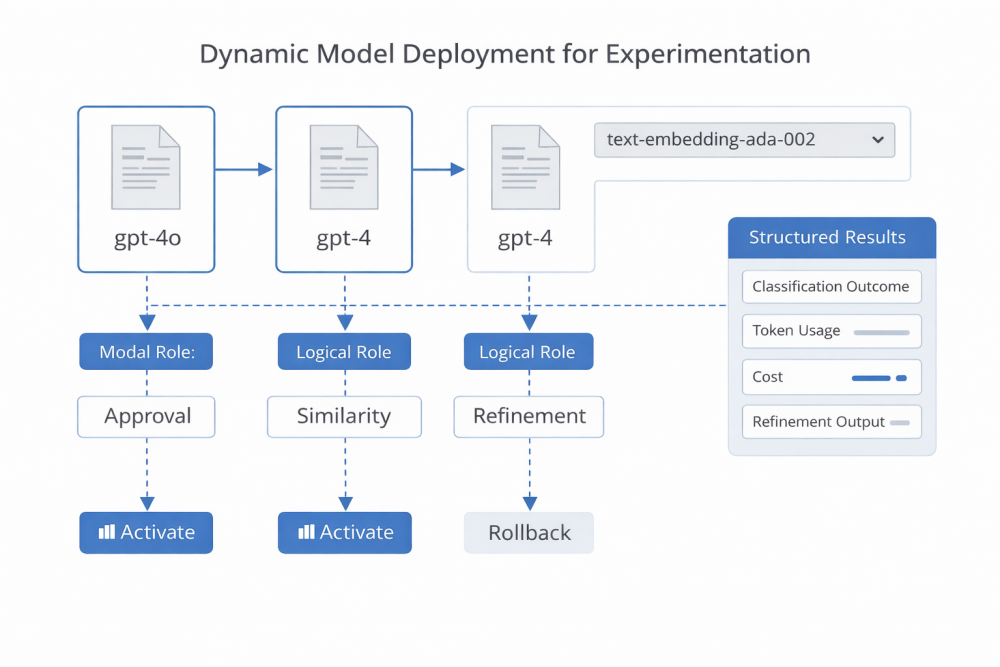Image resolution: width=1000 pixels, height=667 pixels.
Task: Click the chevron arrow of the model dropdown
Action: pos(878,140)
